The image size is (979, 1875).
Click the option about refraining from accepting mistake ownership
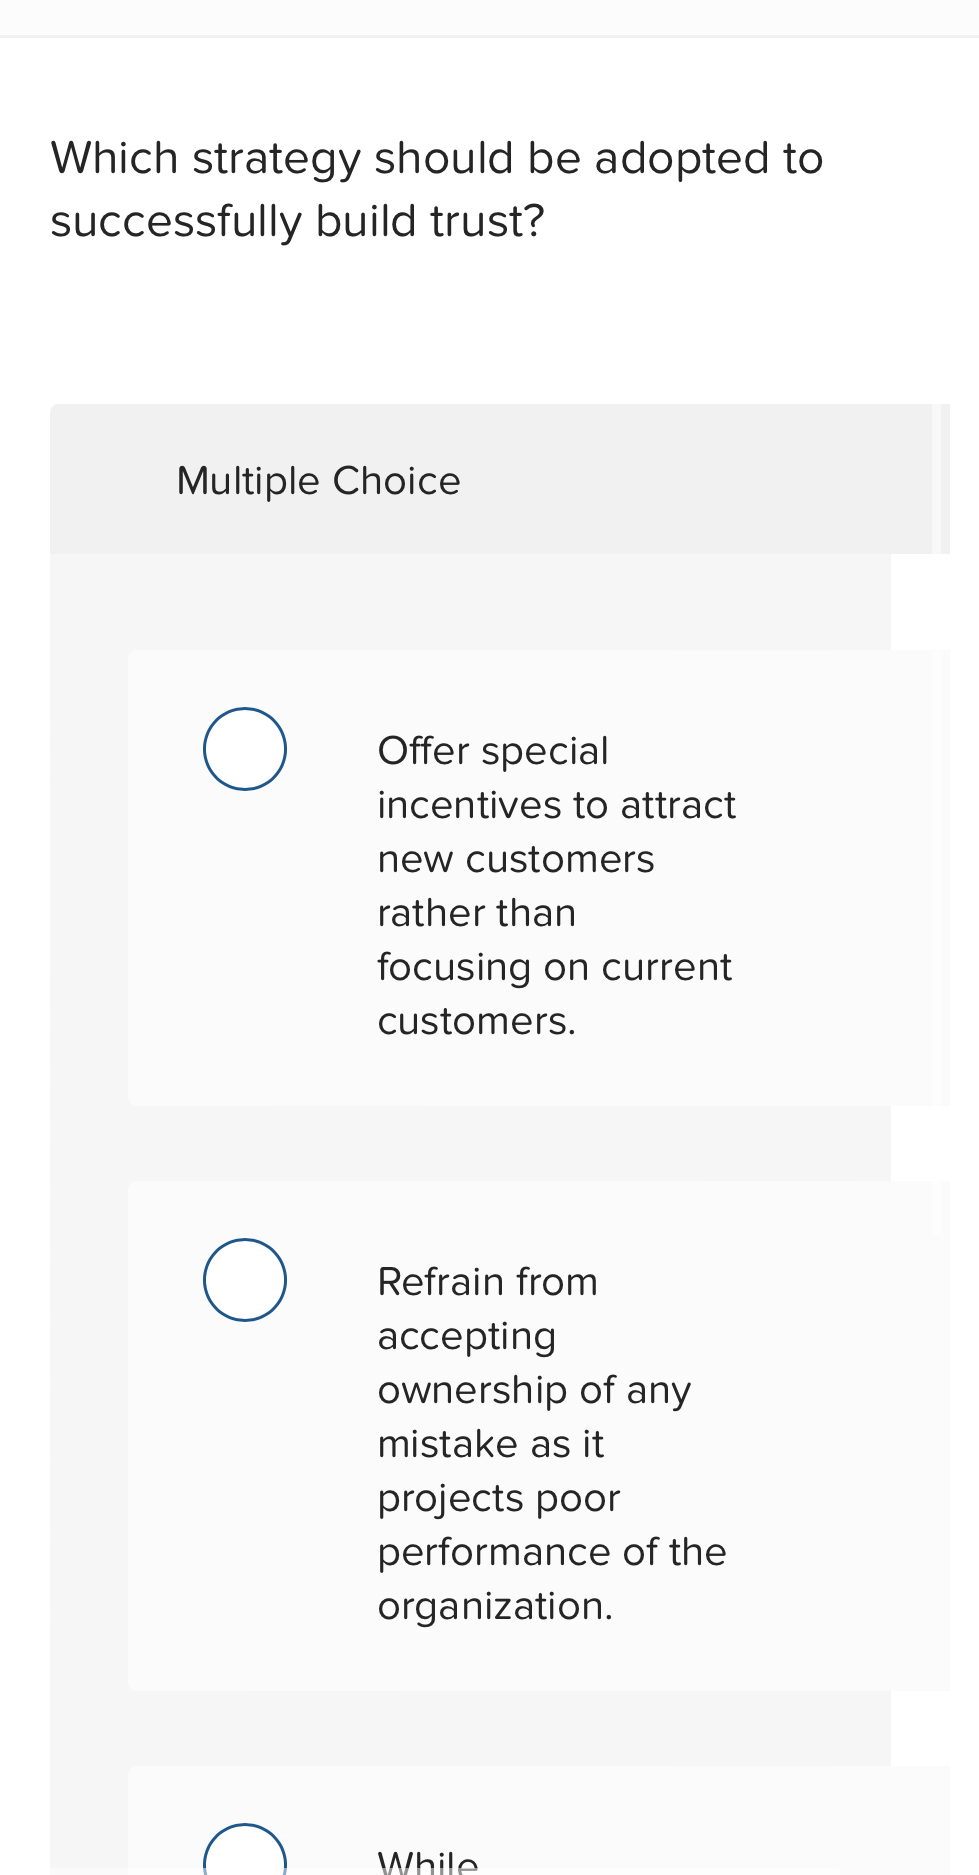point(552,1442)
